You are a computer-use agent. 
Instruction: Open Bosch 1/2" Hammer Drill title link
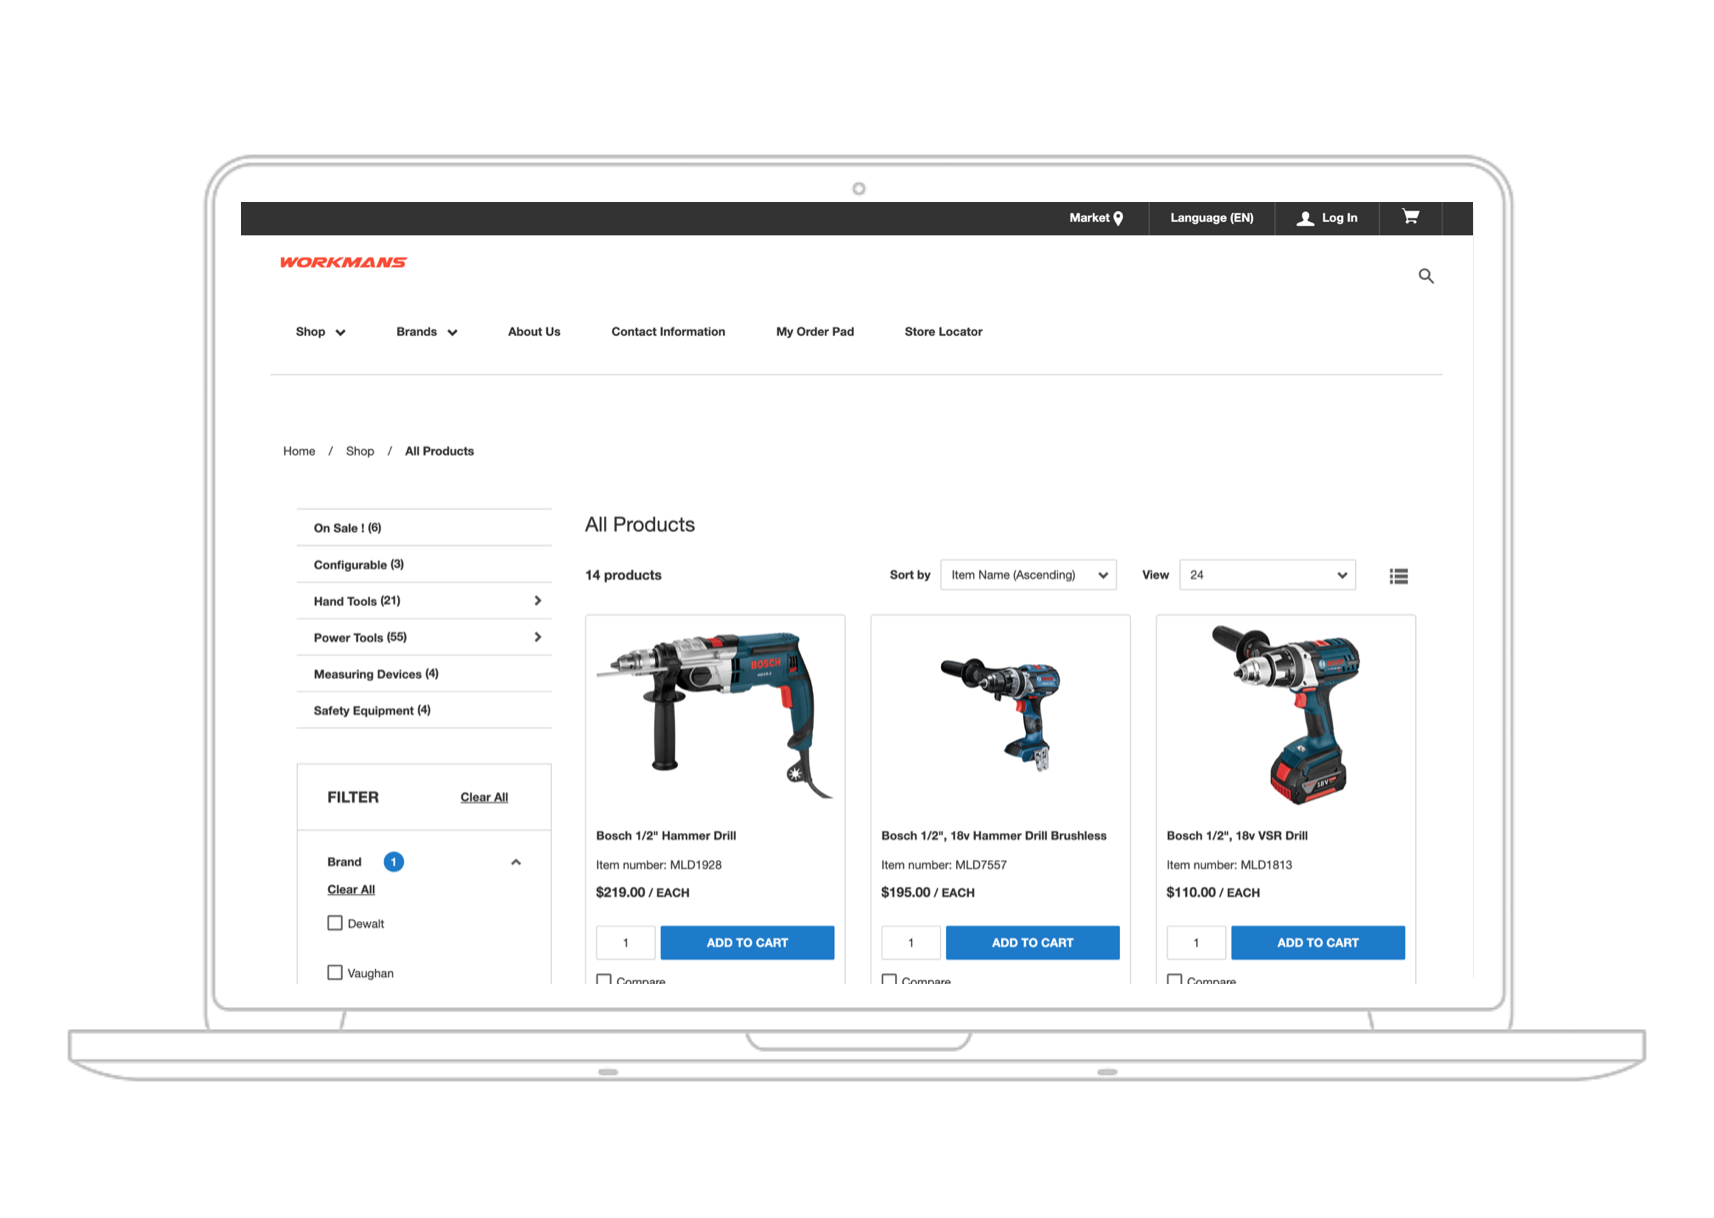(x=666, y=836)
